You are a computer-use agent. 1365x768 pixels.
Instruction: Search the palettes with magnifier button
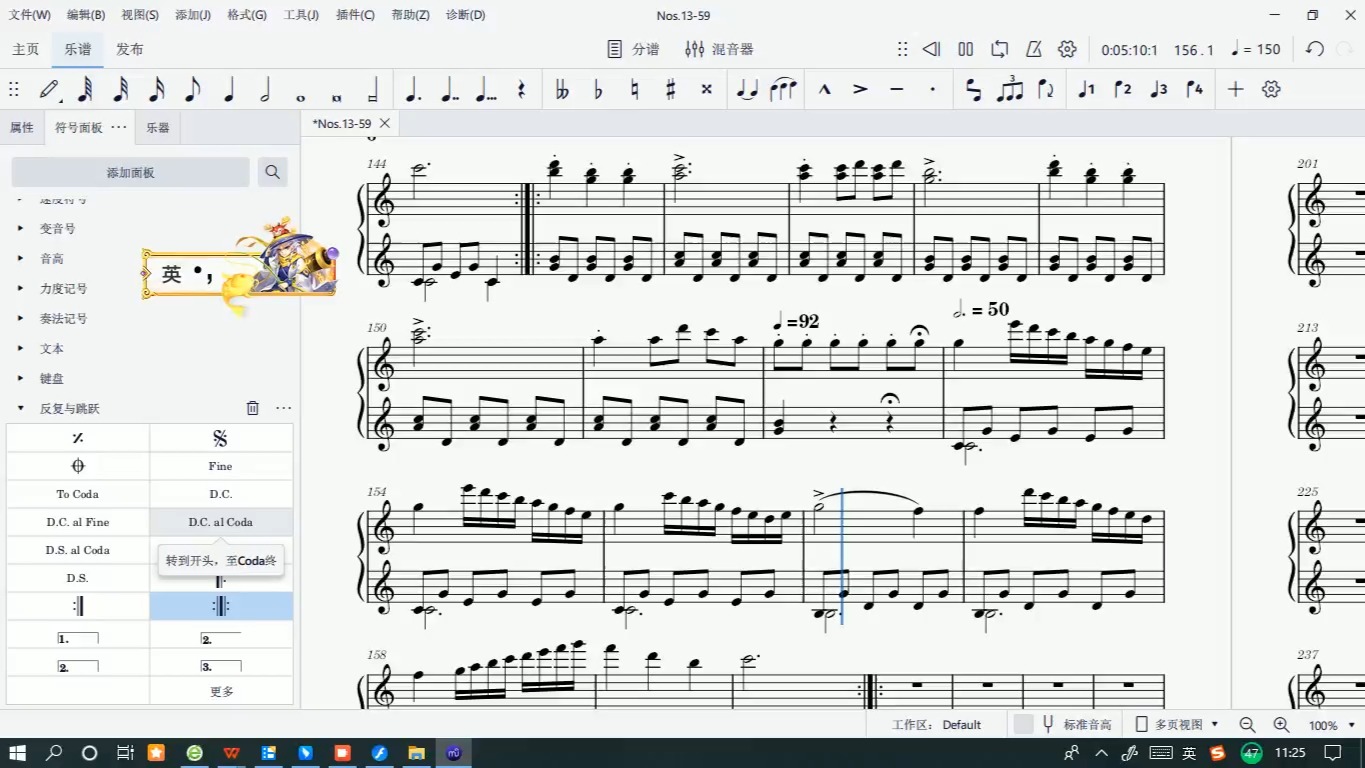tap(272, 172)
